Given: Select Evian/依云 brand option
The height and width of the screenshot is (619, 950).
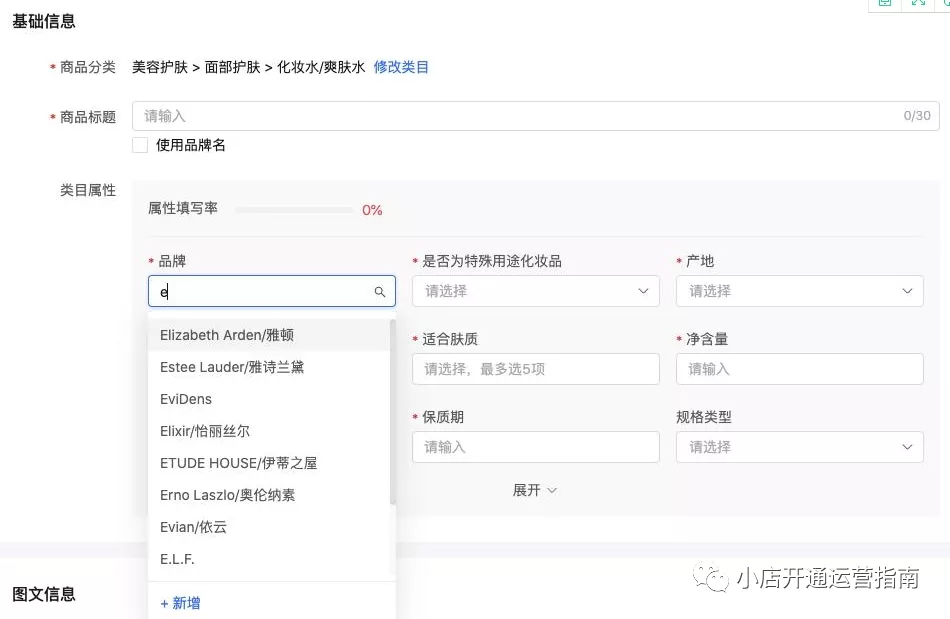Looking at the screenshot, I should click(269, 528).
